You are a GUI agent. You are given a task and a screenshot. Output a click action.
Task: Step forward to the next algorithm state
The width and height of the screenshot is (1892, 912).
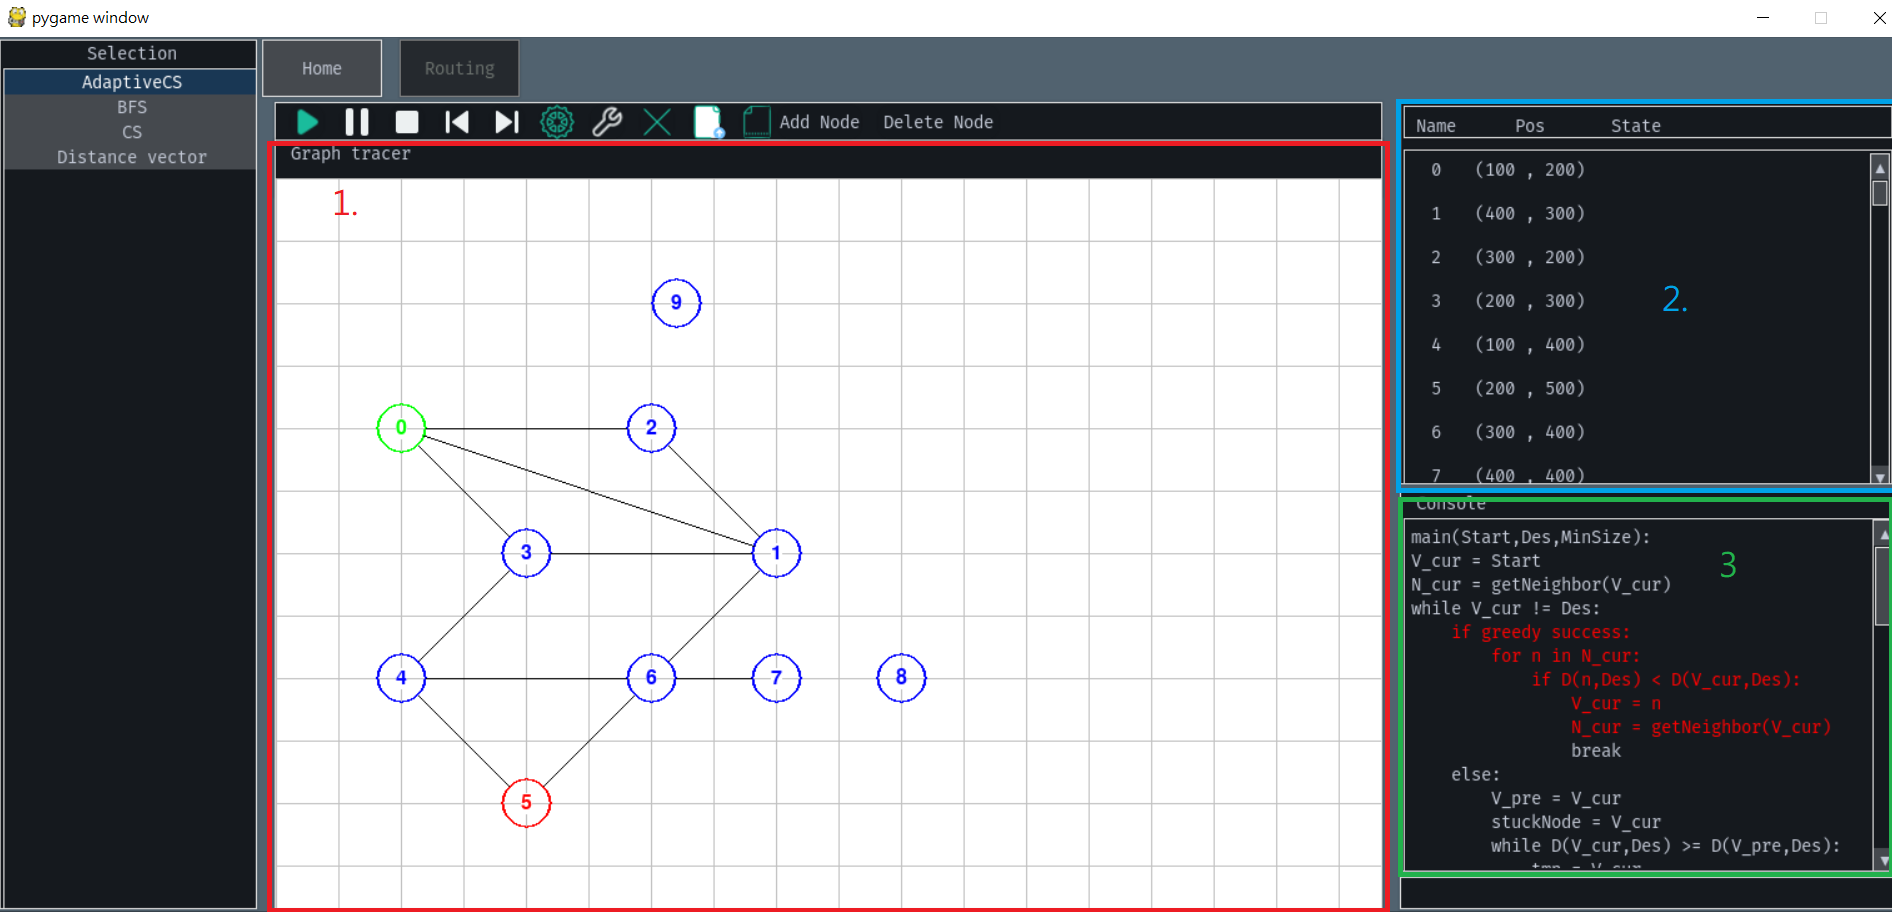pos(507,121)
